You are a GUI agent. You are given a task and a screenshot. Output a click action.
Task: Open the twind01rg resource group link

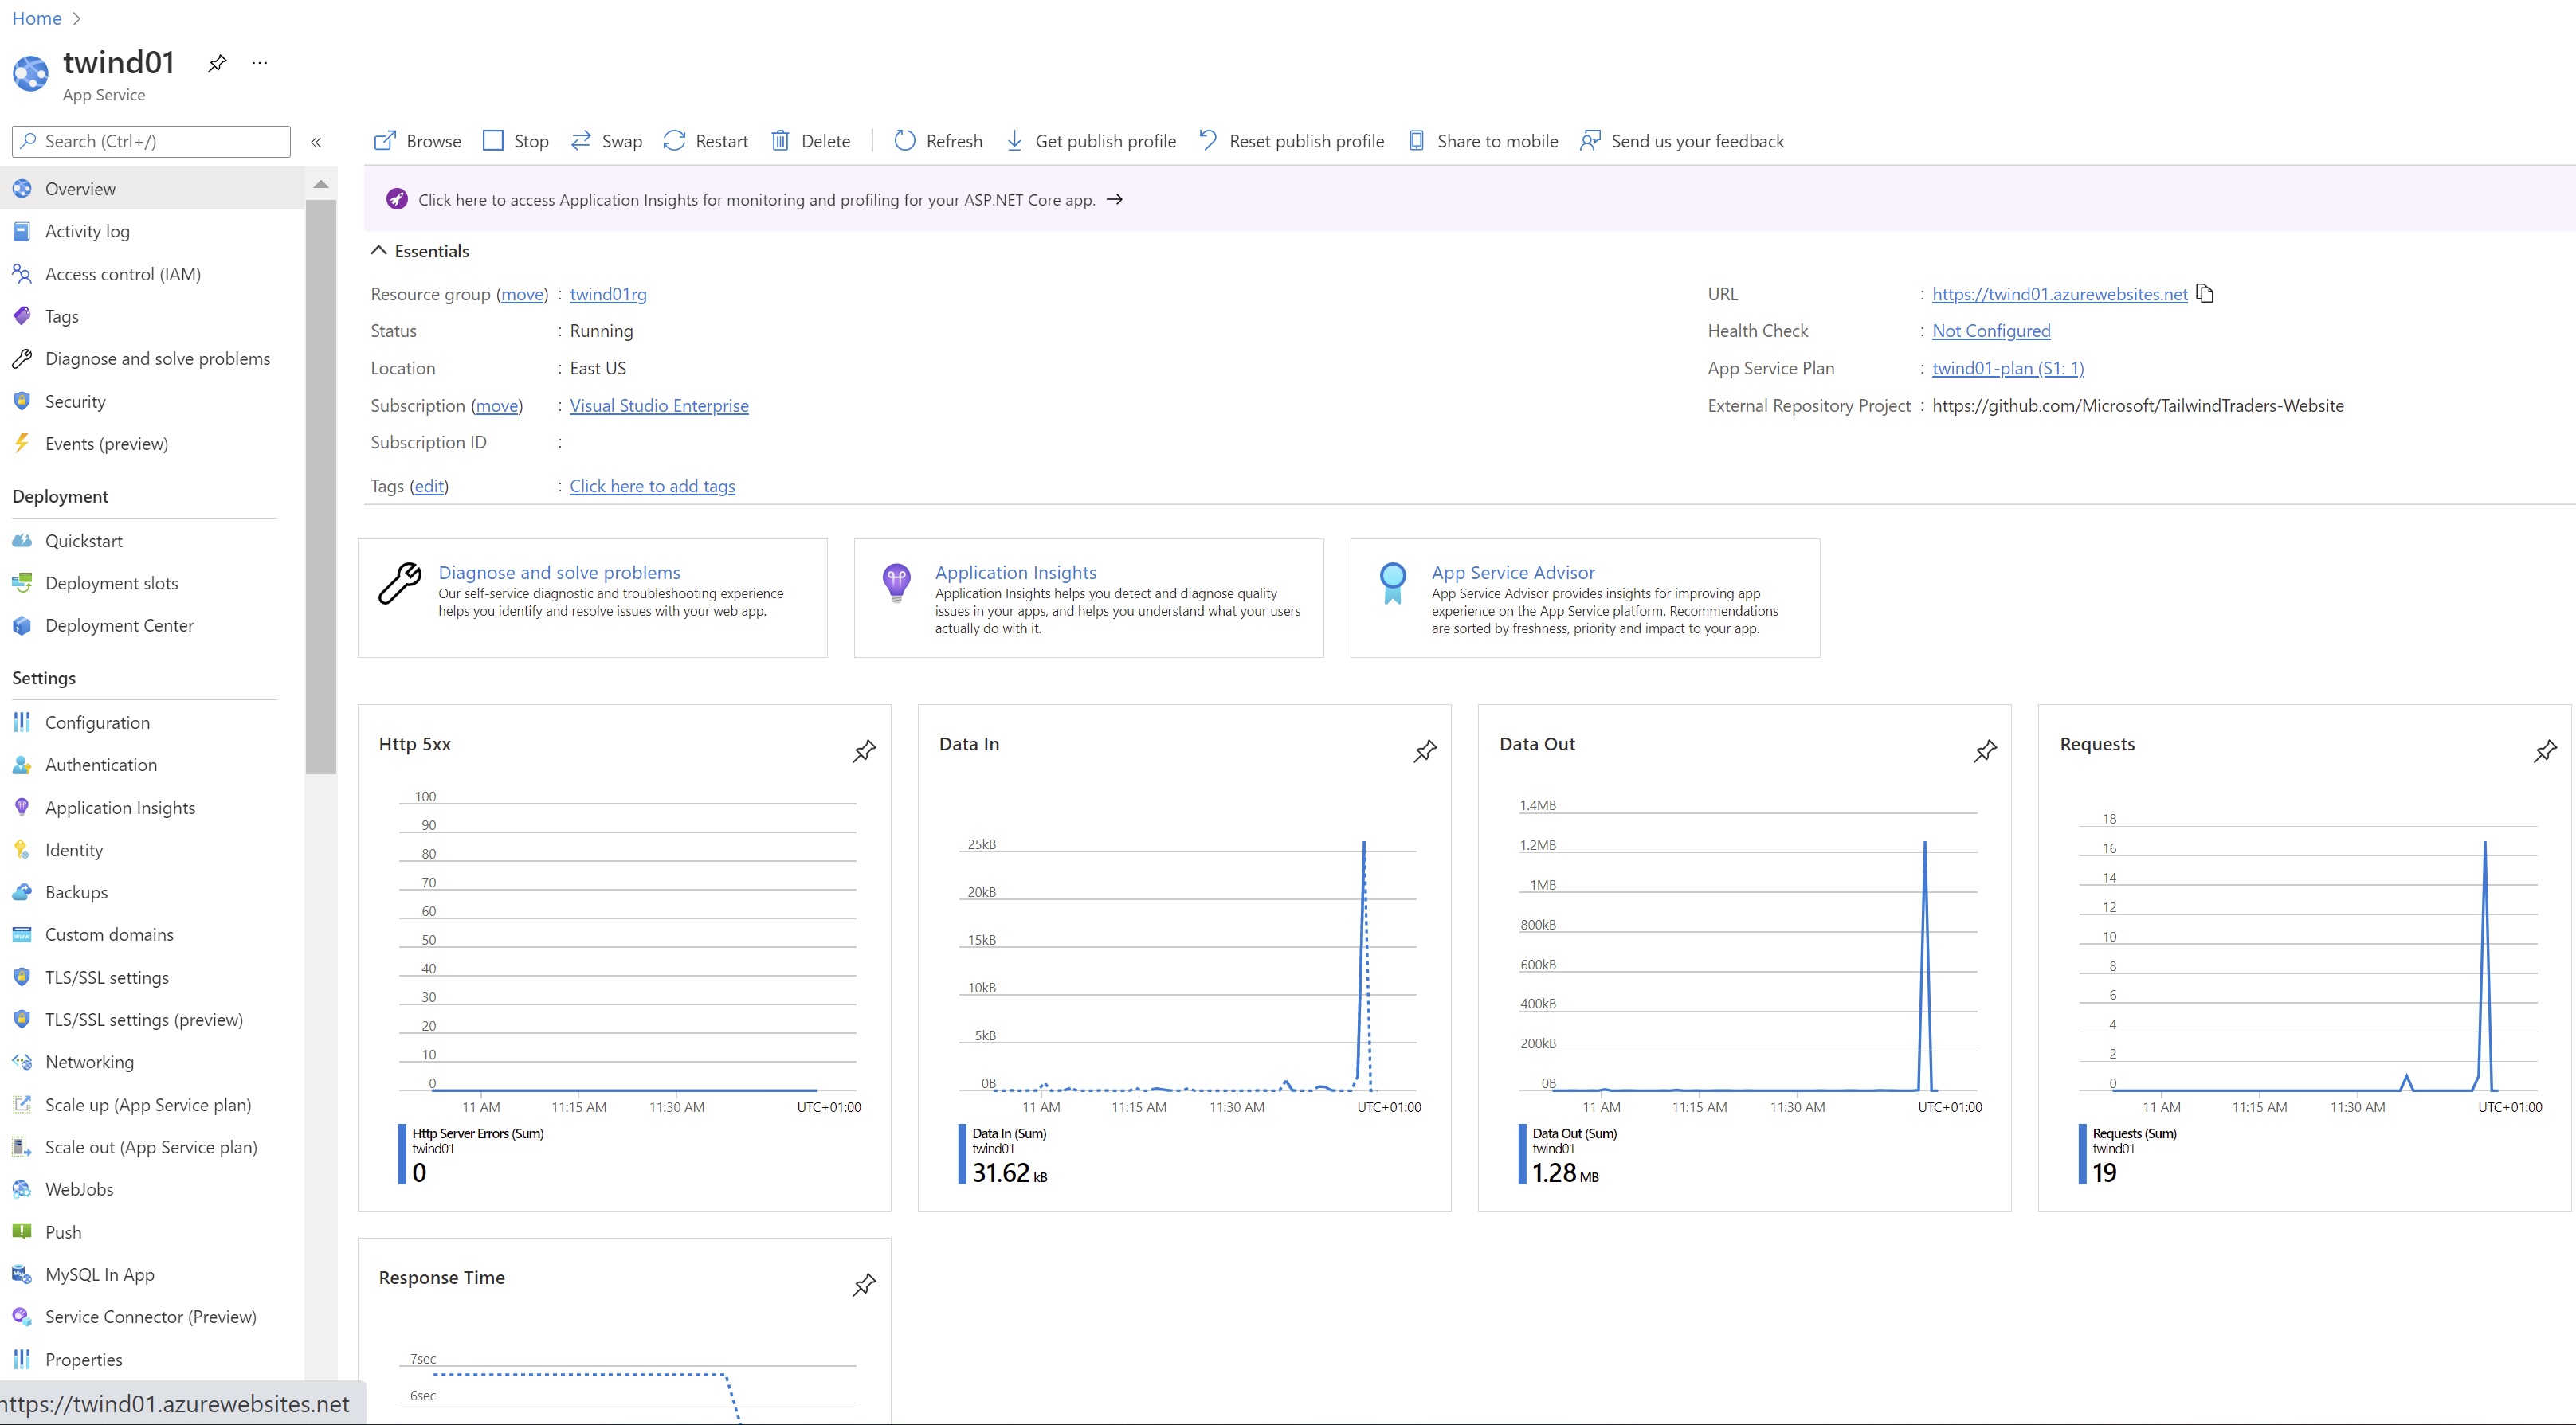coord(608,294)
